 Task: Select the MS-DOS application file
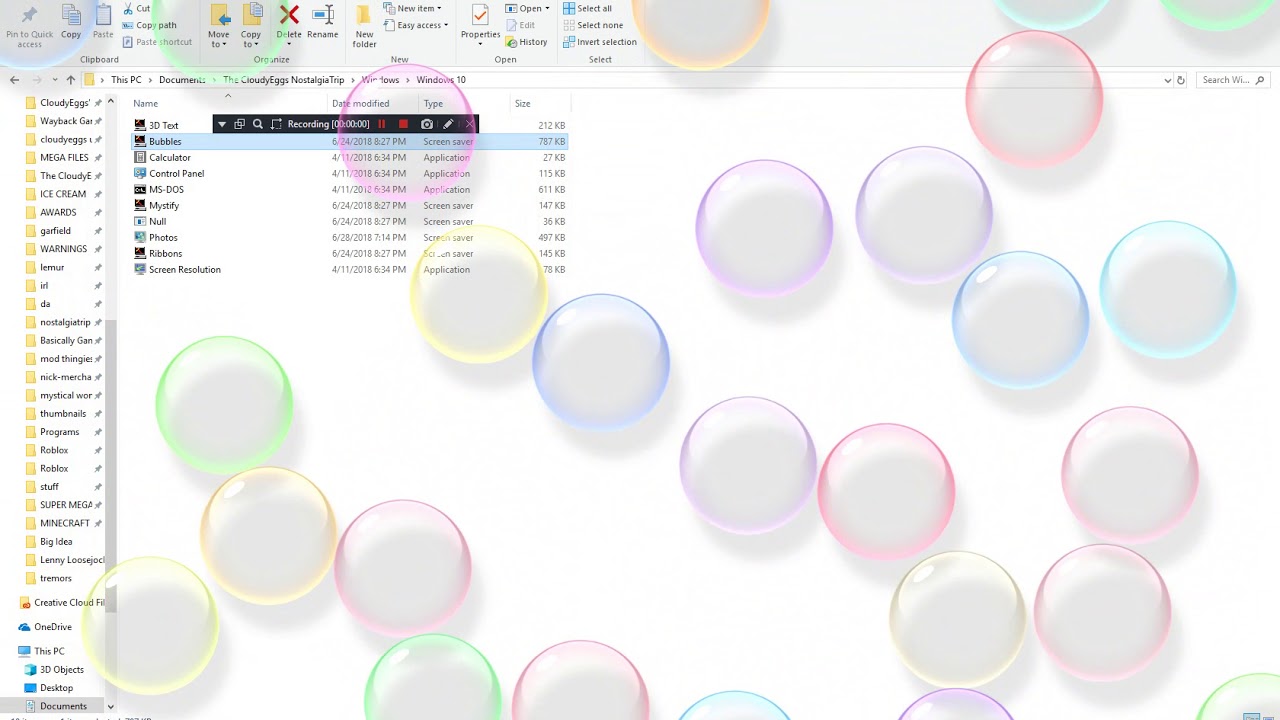click(350, 190)
